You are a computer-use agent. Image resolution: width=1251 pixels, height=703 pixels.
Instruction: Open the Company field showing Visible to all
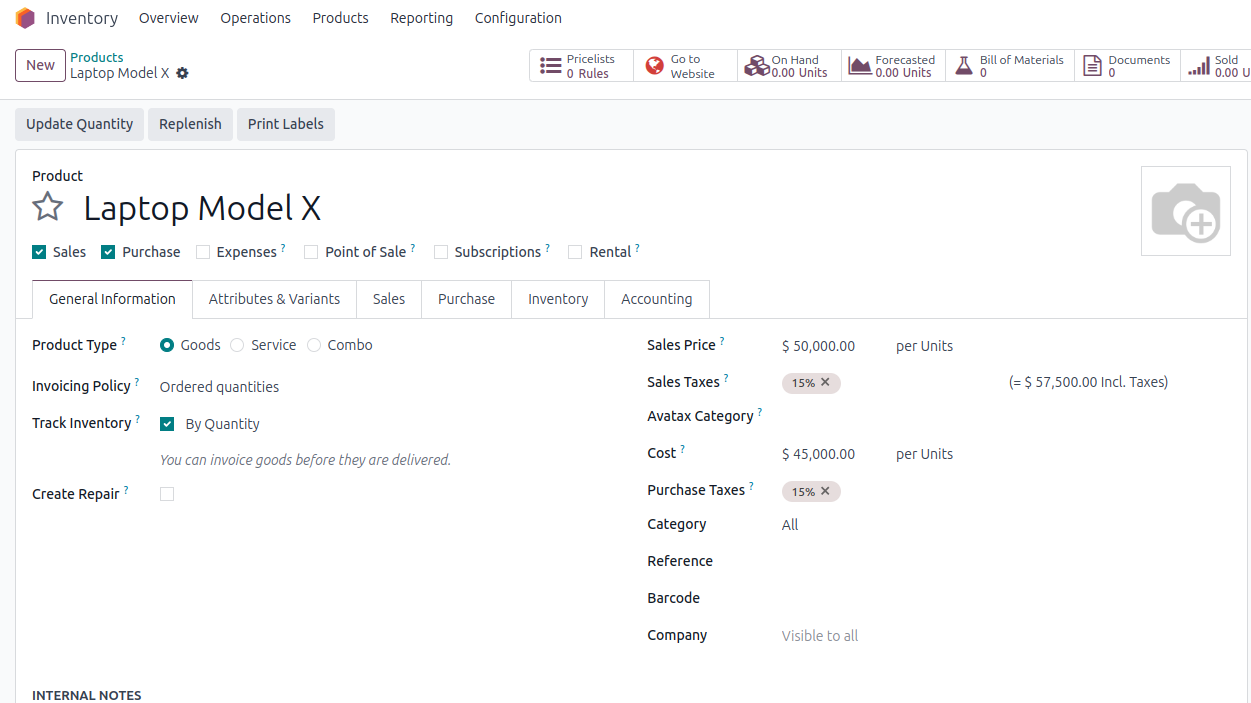[819, 635]
